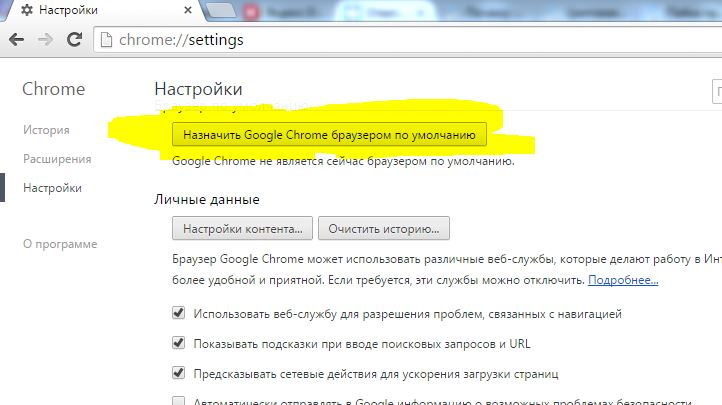Image resolution: width=722 pixels, height=405 pixels.
Task: Click the page icon in address bar
Action: 106,40
